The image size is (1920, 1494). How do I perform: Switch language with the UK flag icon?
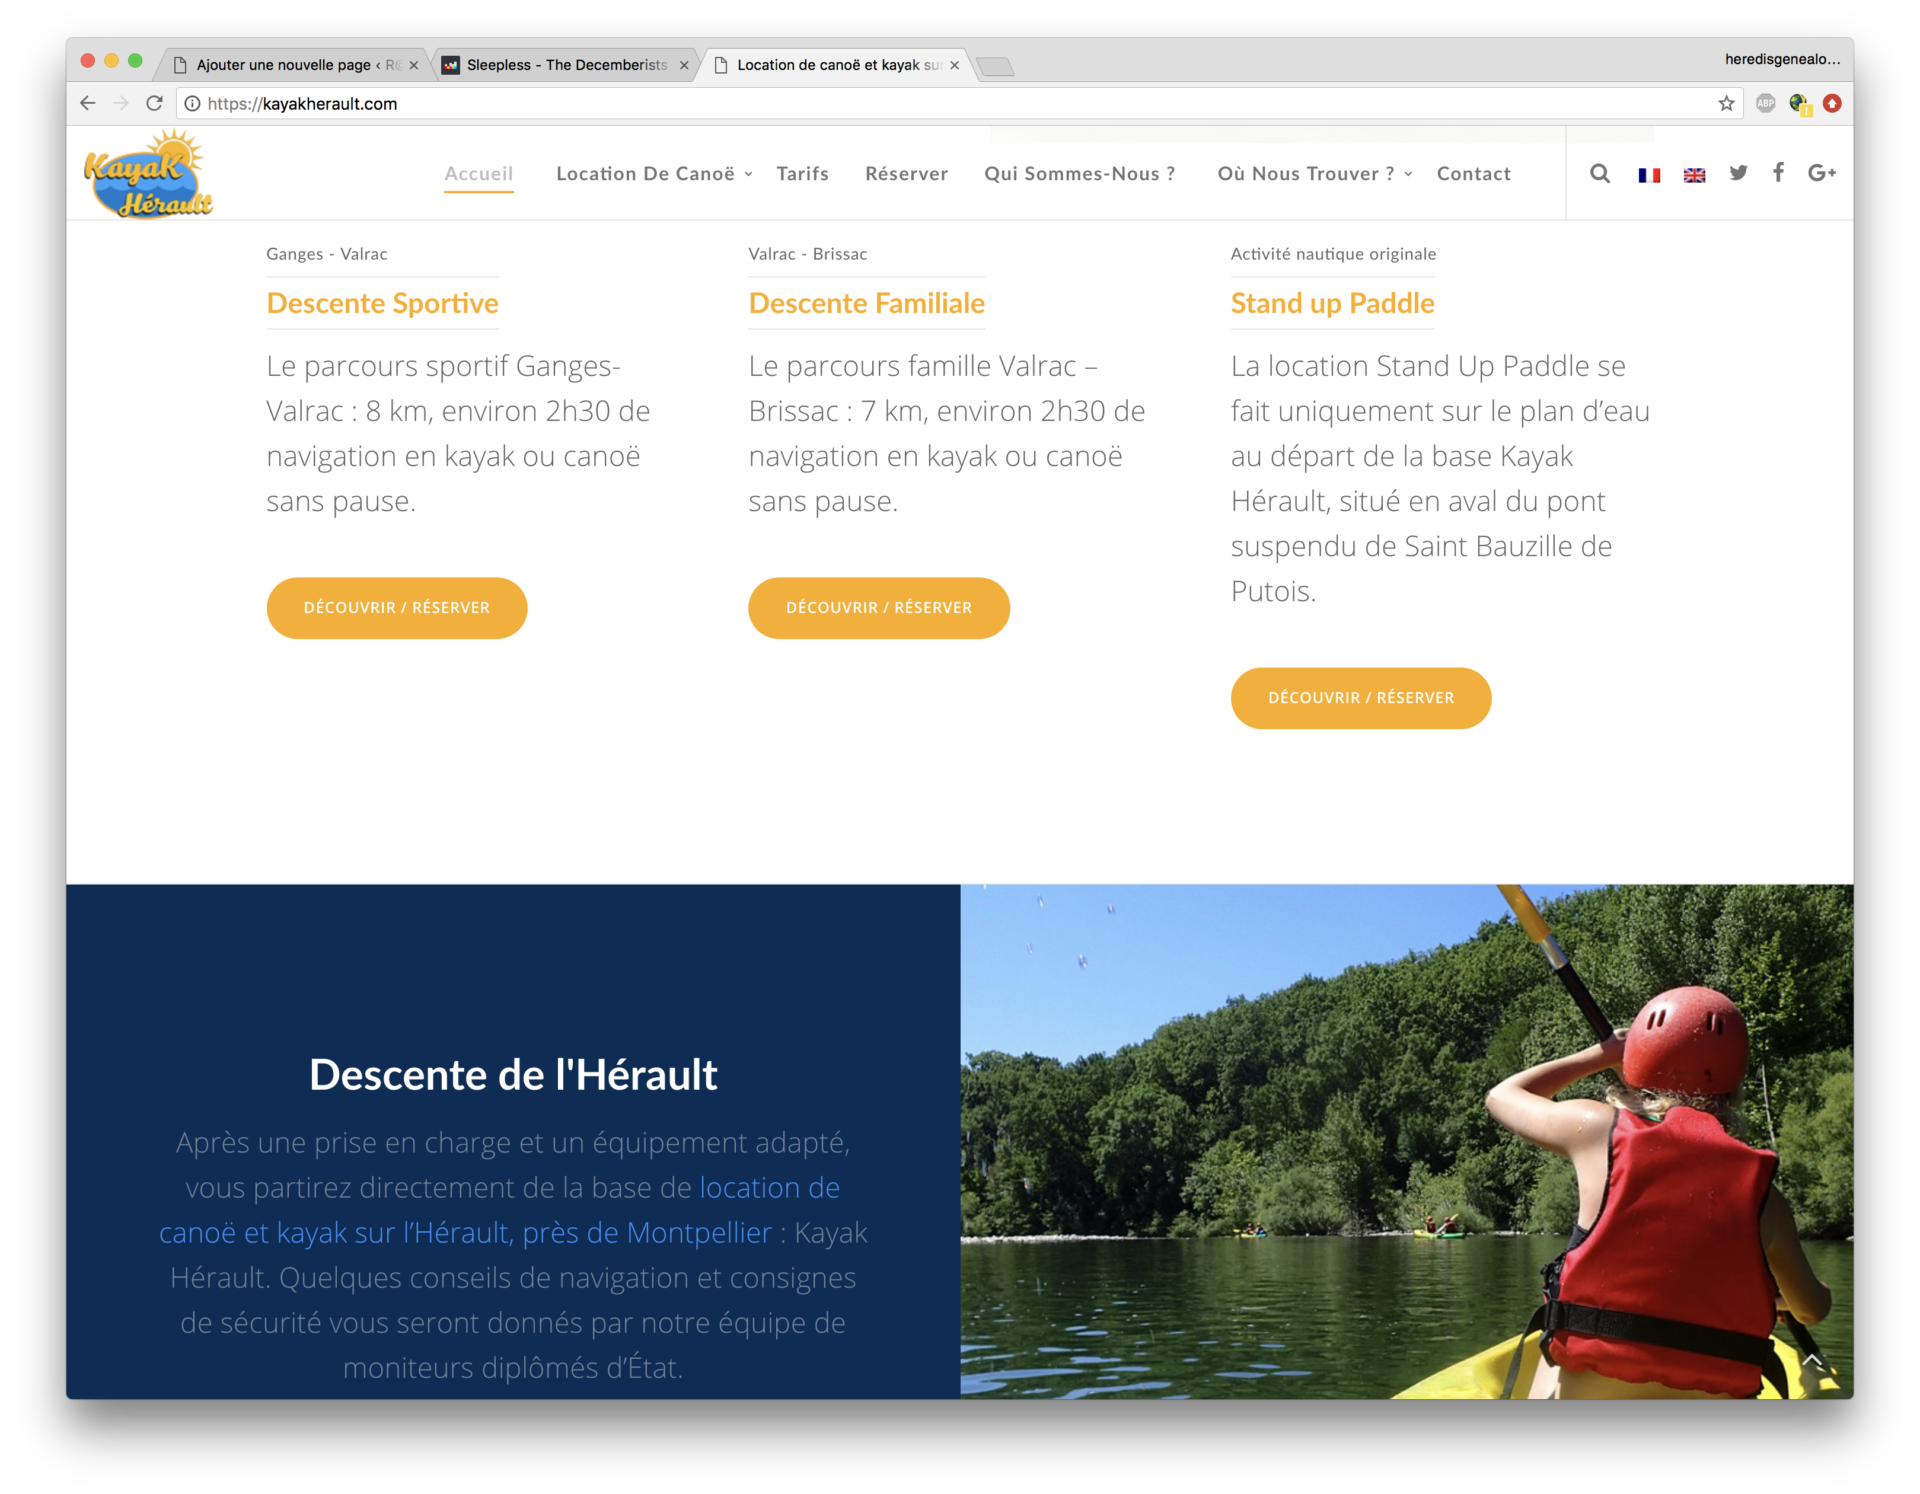(x=1694, y=175)
